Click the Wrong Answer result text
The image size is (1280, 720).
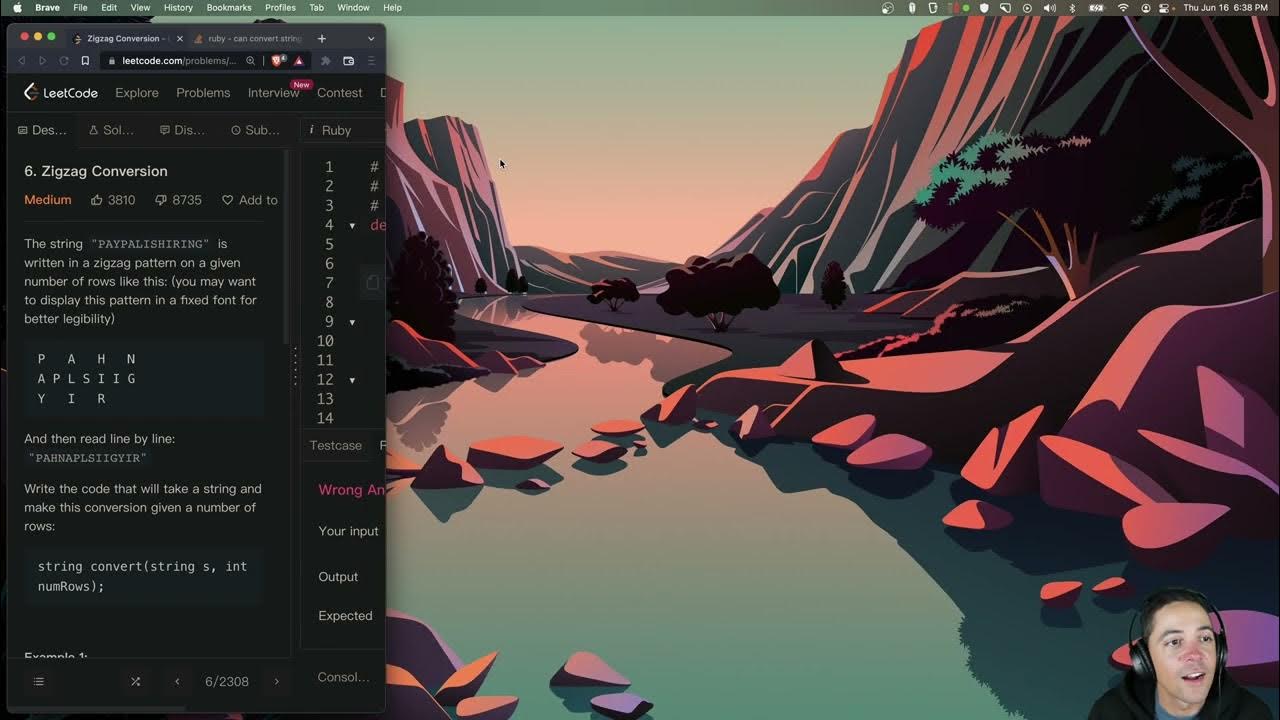(351, 490)
